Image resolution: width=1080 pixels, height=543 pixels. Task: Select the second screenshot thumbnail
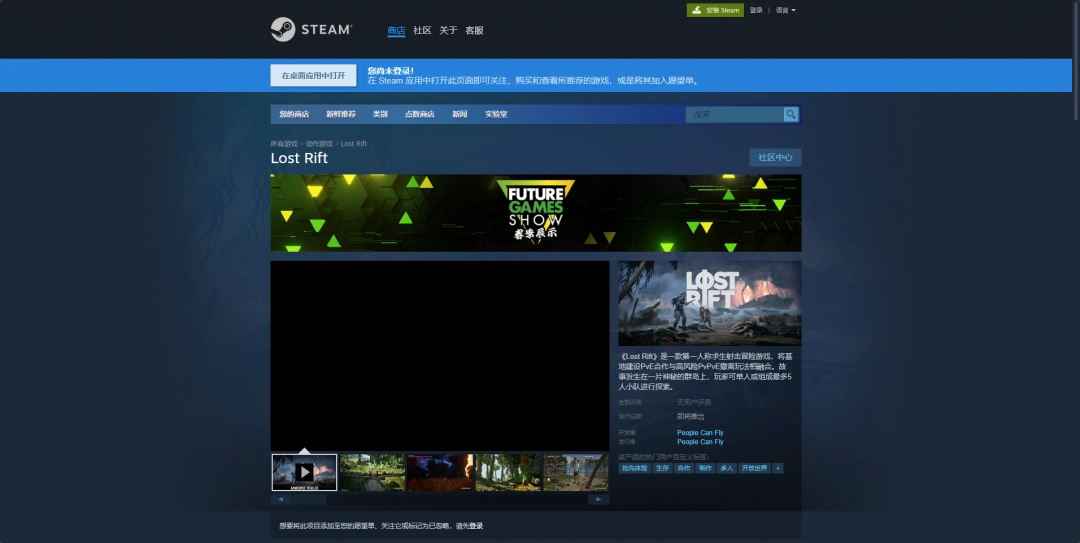click(x=372, y=472)
